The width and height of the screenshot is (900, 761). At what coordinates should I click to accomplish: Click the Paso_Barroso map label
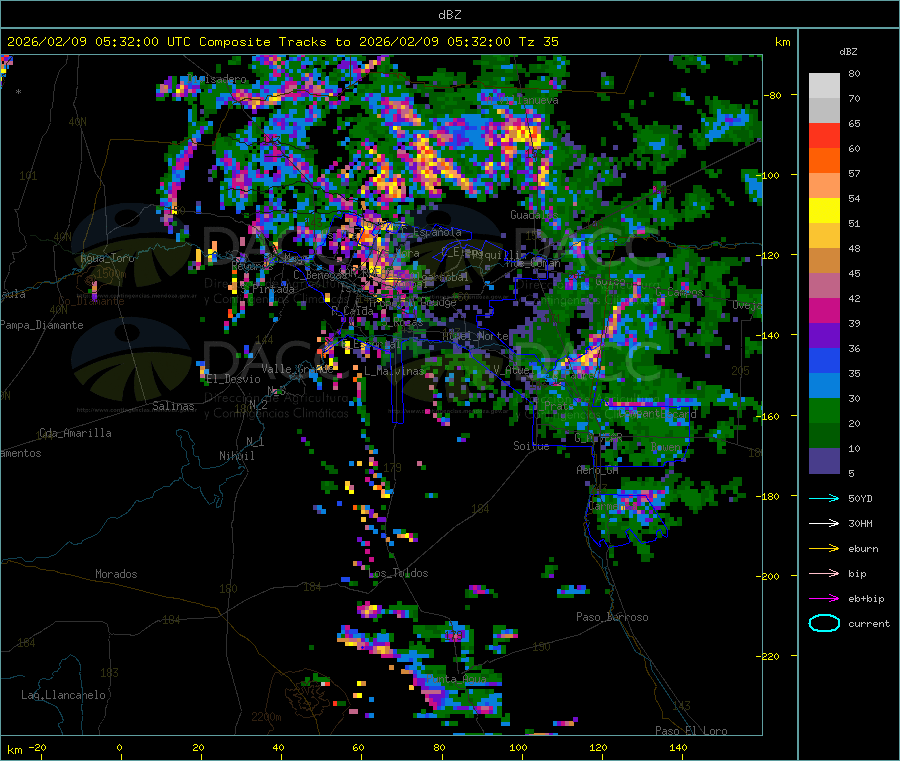tap(612, 617)
